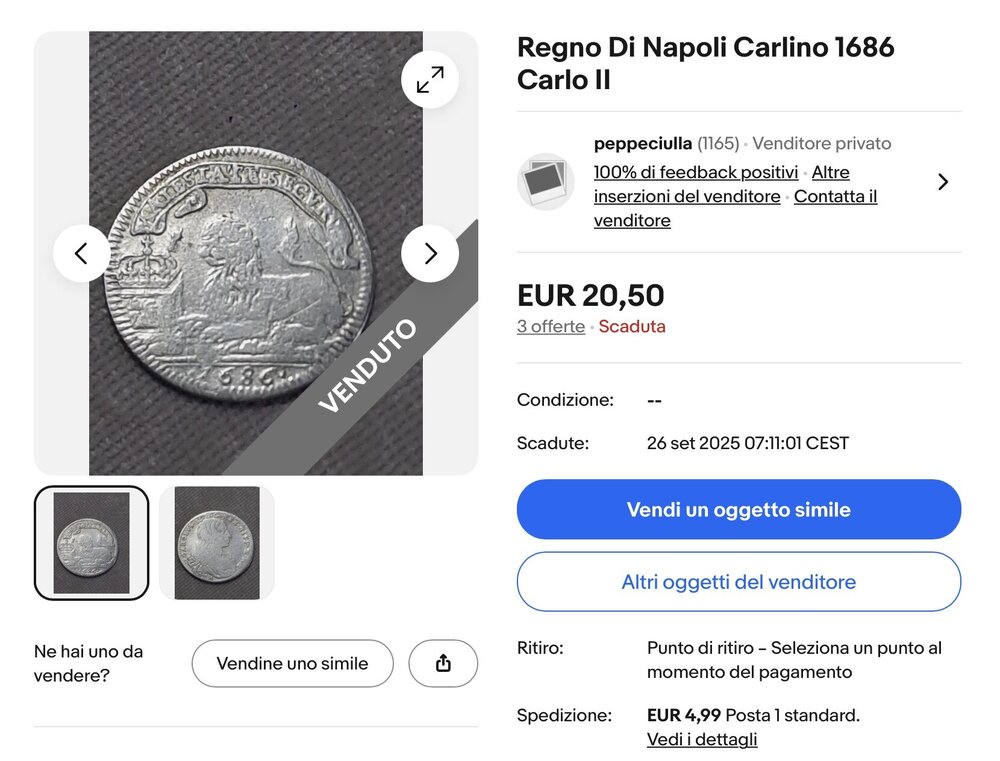
Task: Go to the next coin image
Action: click(x=430, y=253)
